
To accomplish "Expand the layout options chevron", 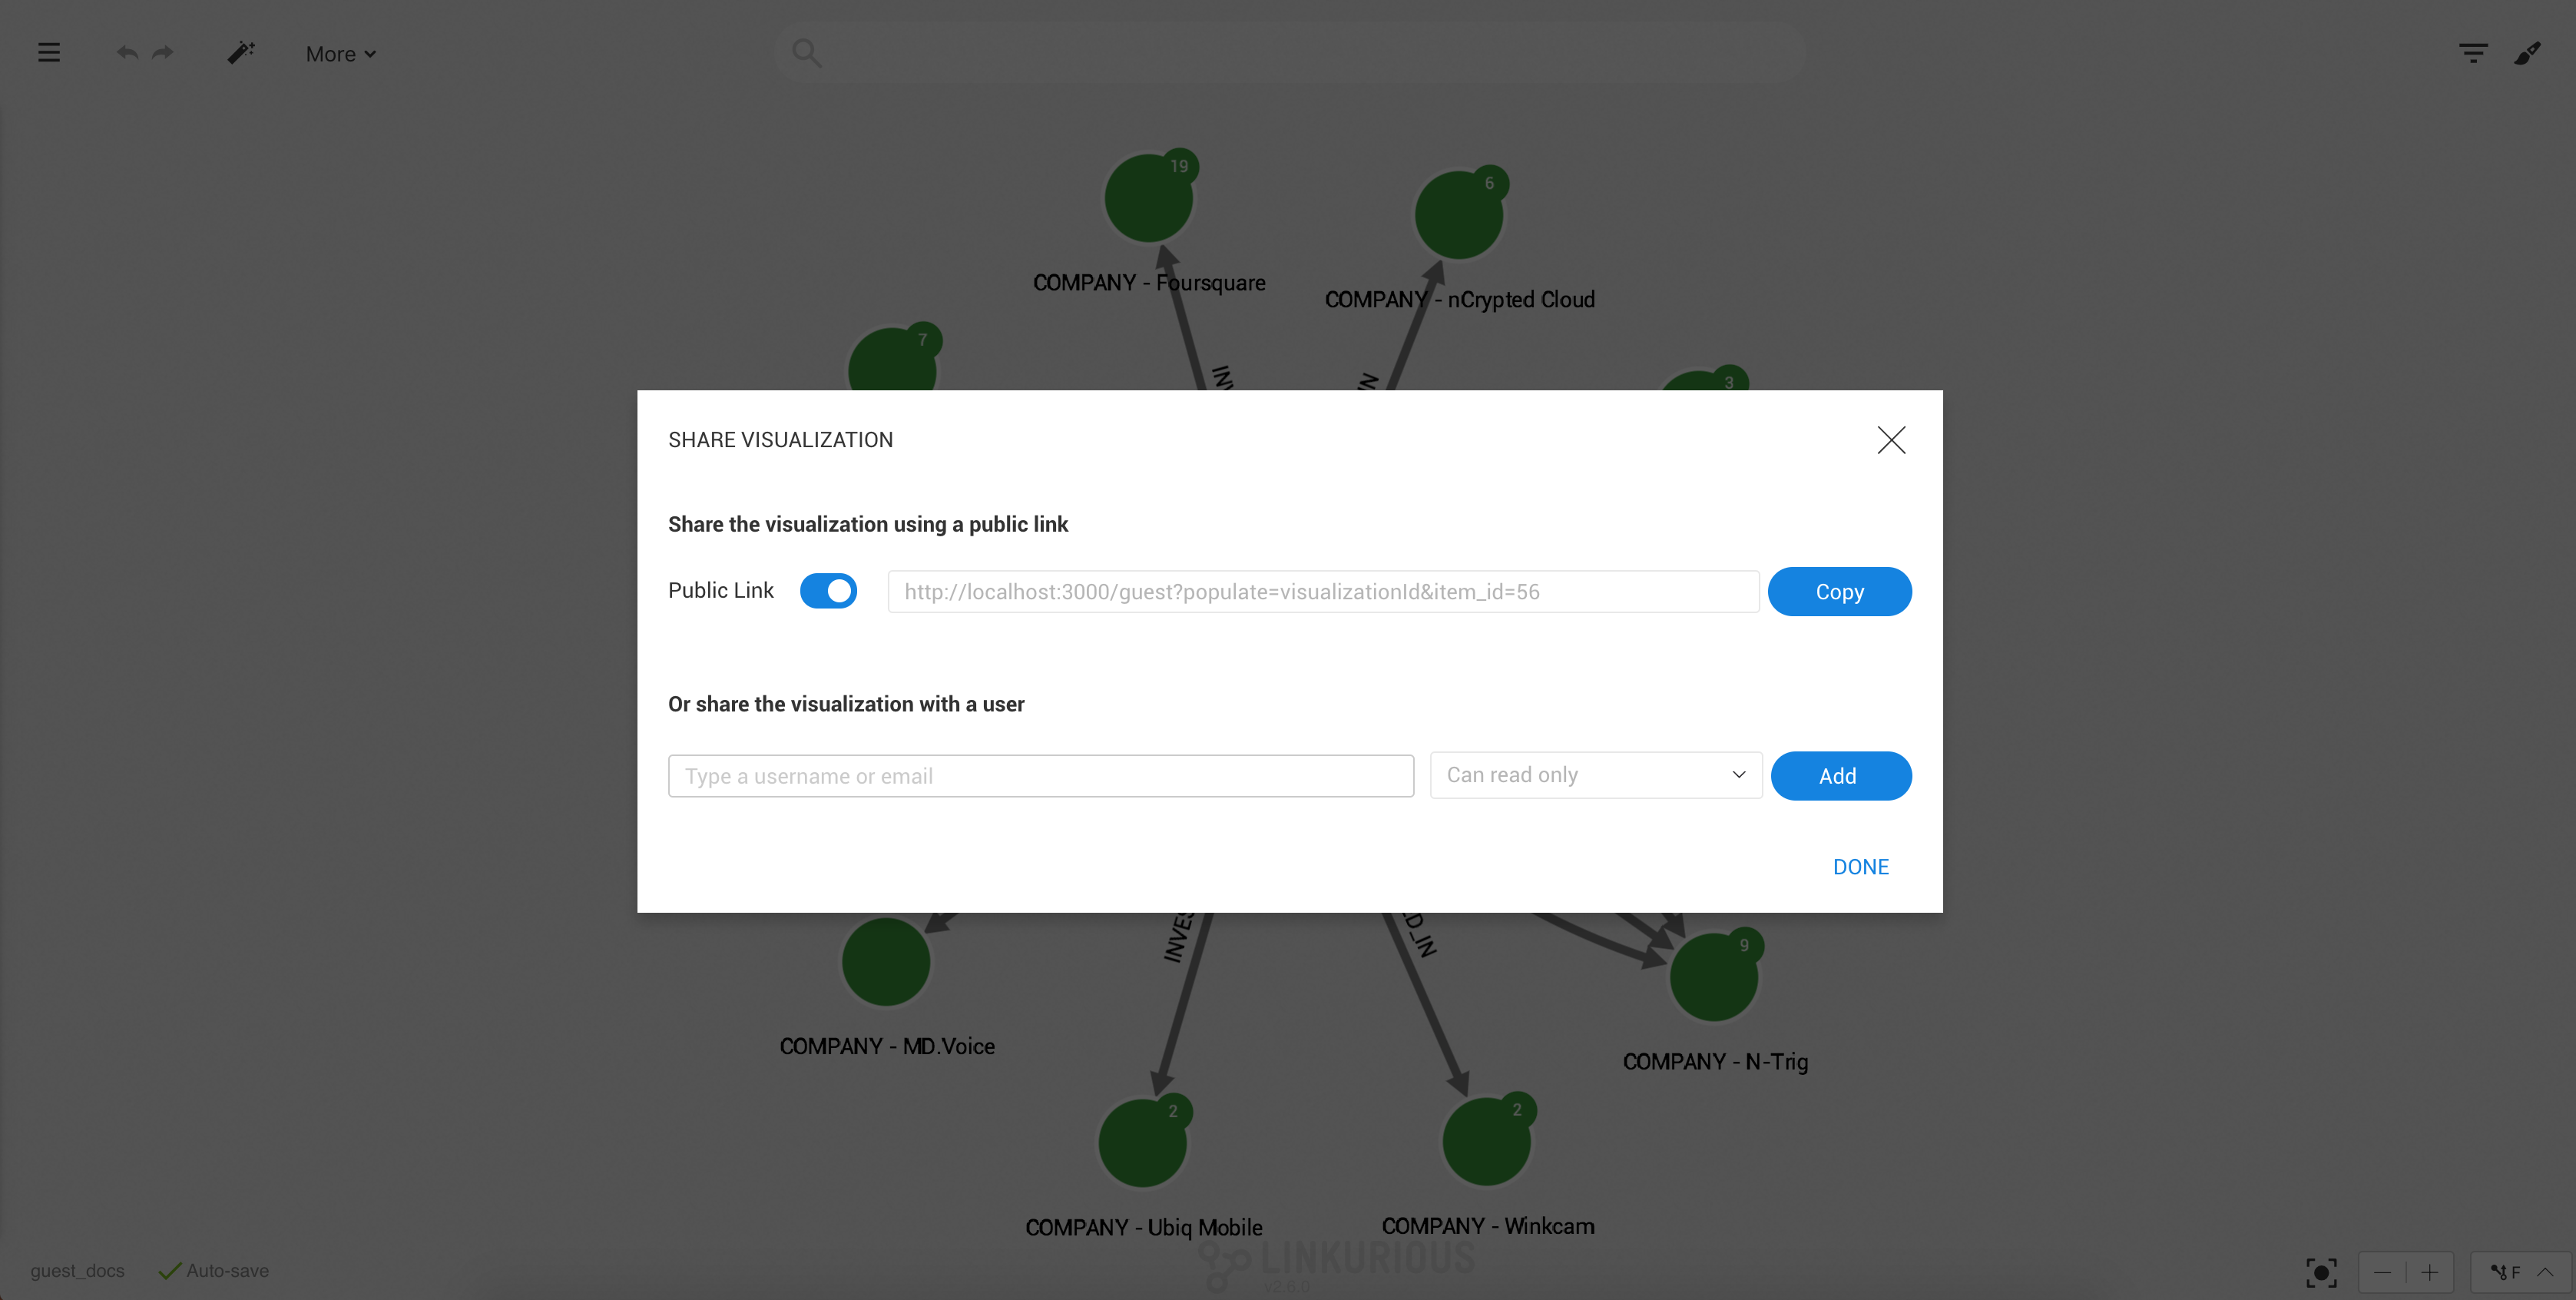I will (2546, 1272).
